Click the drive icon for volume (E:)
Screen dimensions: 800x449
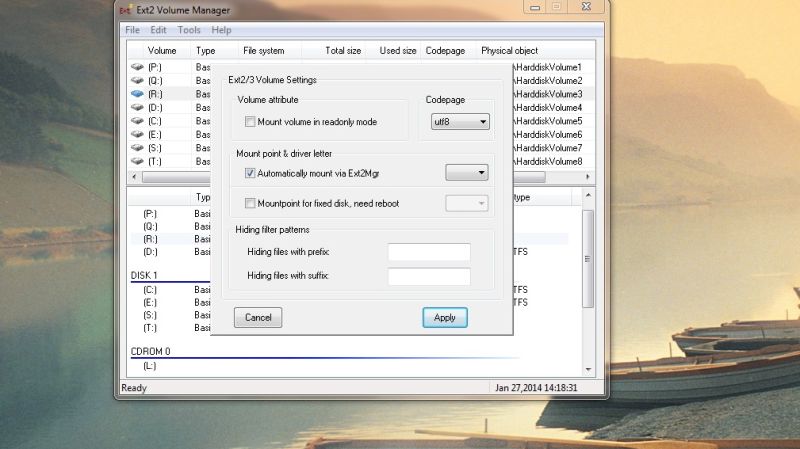pyautogui.click(x=137, y=134)
